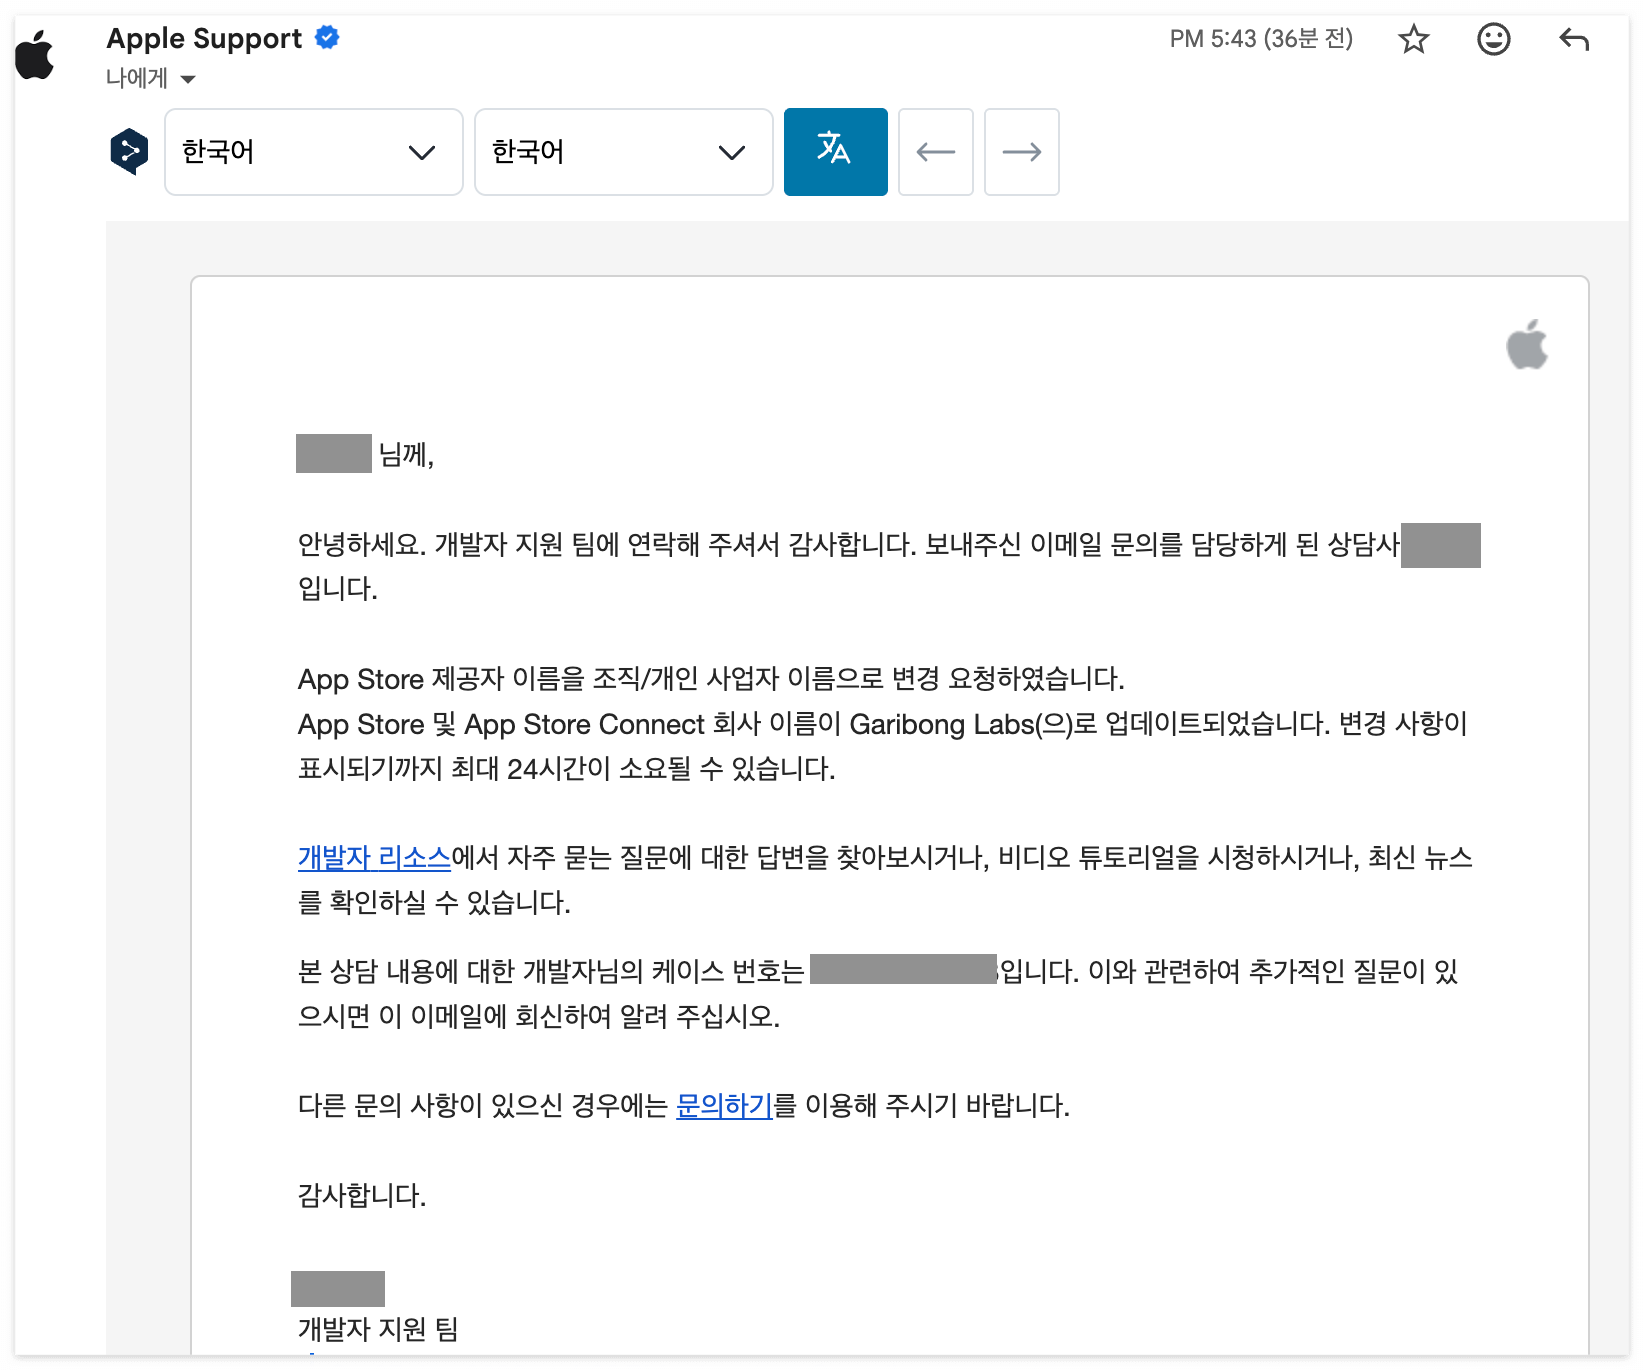
Task: Click the blue translate button
Action: pyautogui.click(x=836, y=152)
